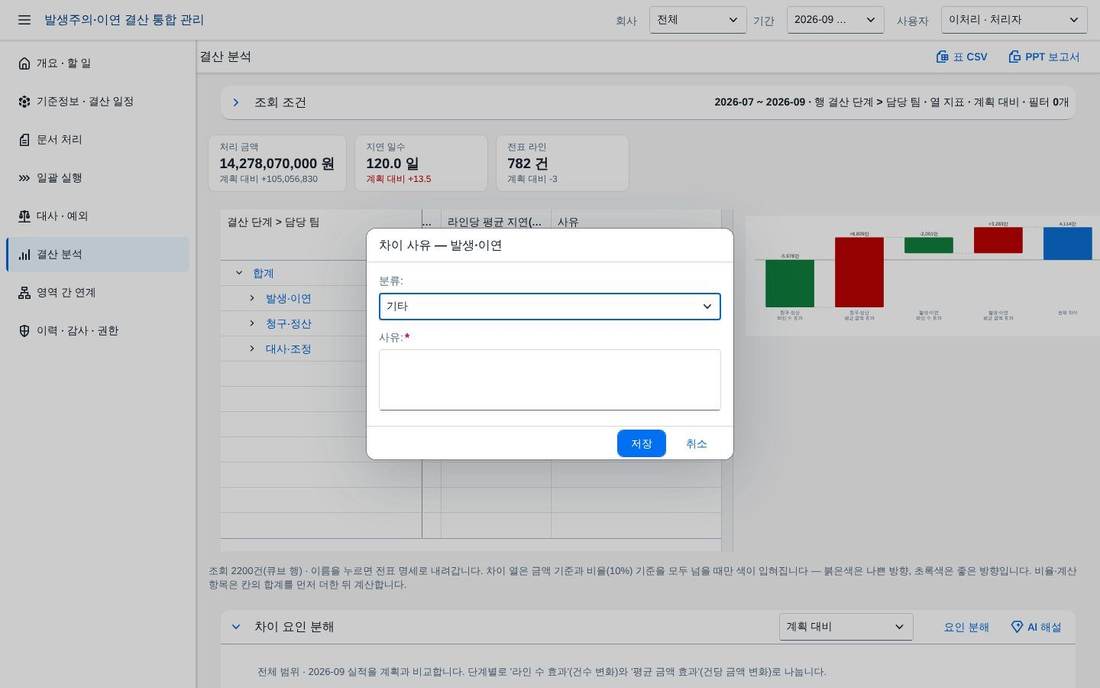Click the 결산 분석 bar chart icon
The image size is (1100, 688).
[25, 254]
